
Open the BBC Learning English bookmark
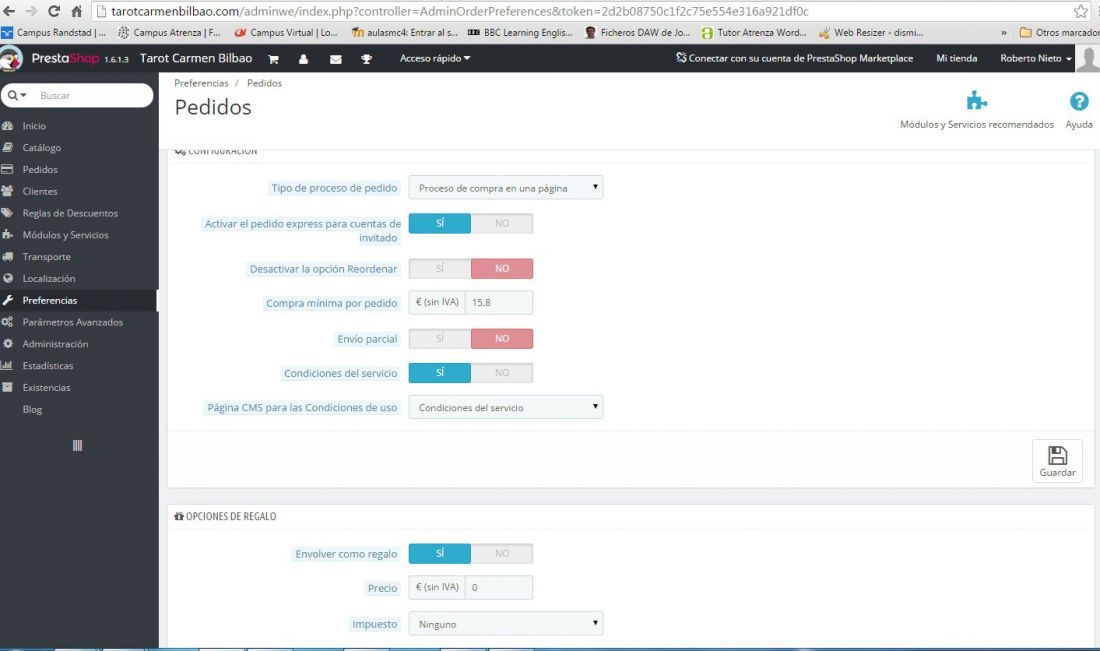pyautogui.click(x=521, y=32)
